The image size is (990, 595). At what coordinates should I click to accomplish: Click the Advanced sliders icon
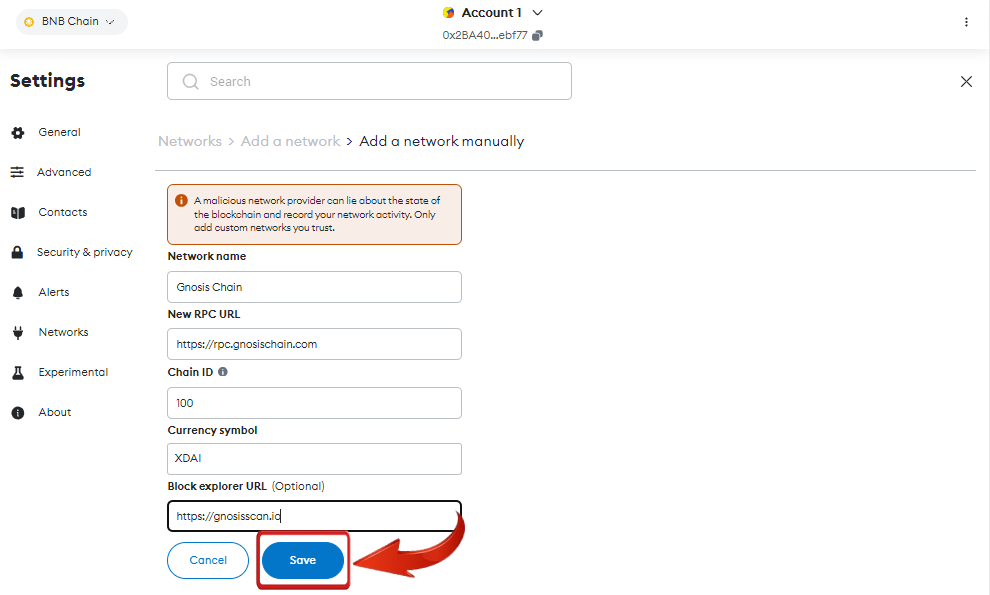pos(18,172)
